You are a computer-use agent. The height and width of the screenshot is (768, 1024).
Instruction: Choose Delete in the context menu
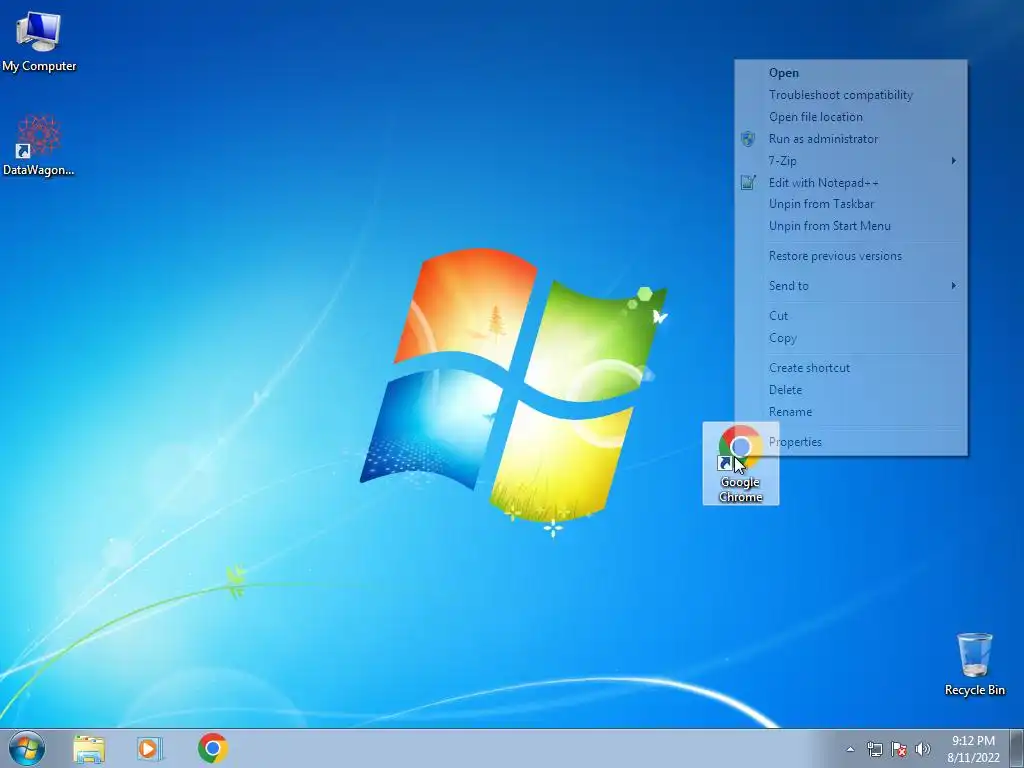click(851, 390)
